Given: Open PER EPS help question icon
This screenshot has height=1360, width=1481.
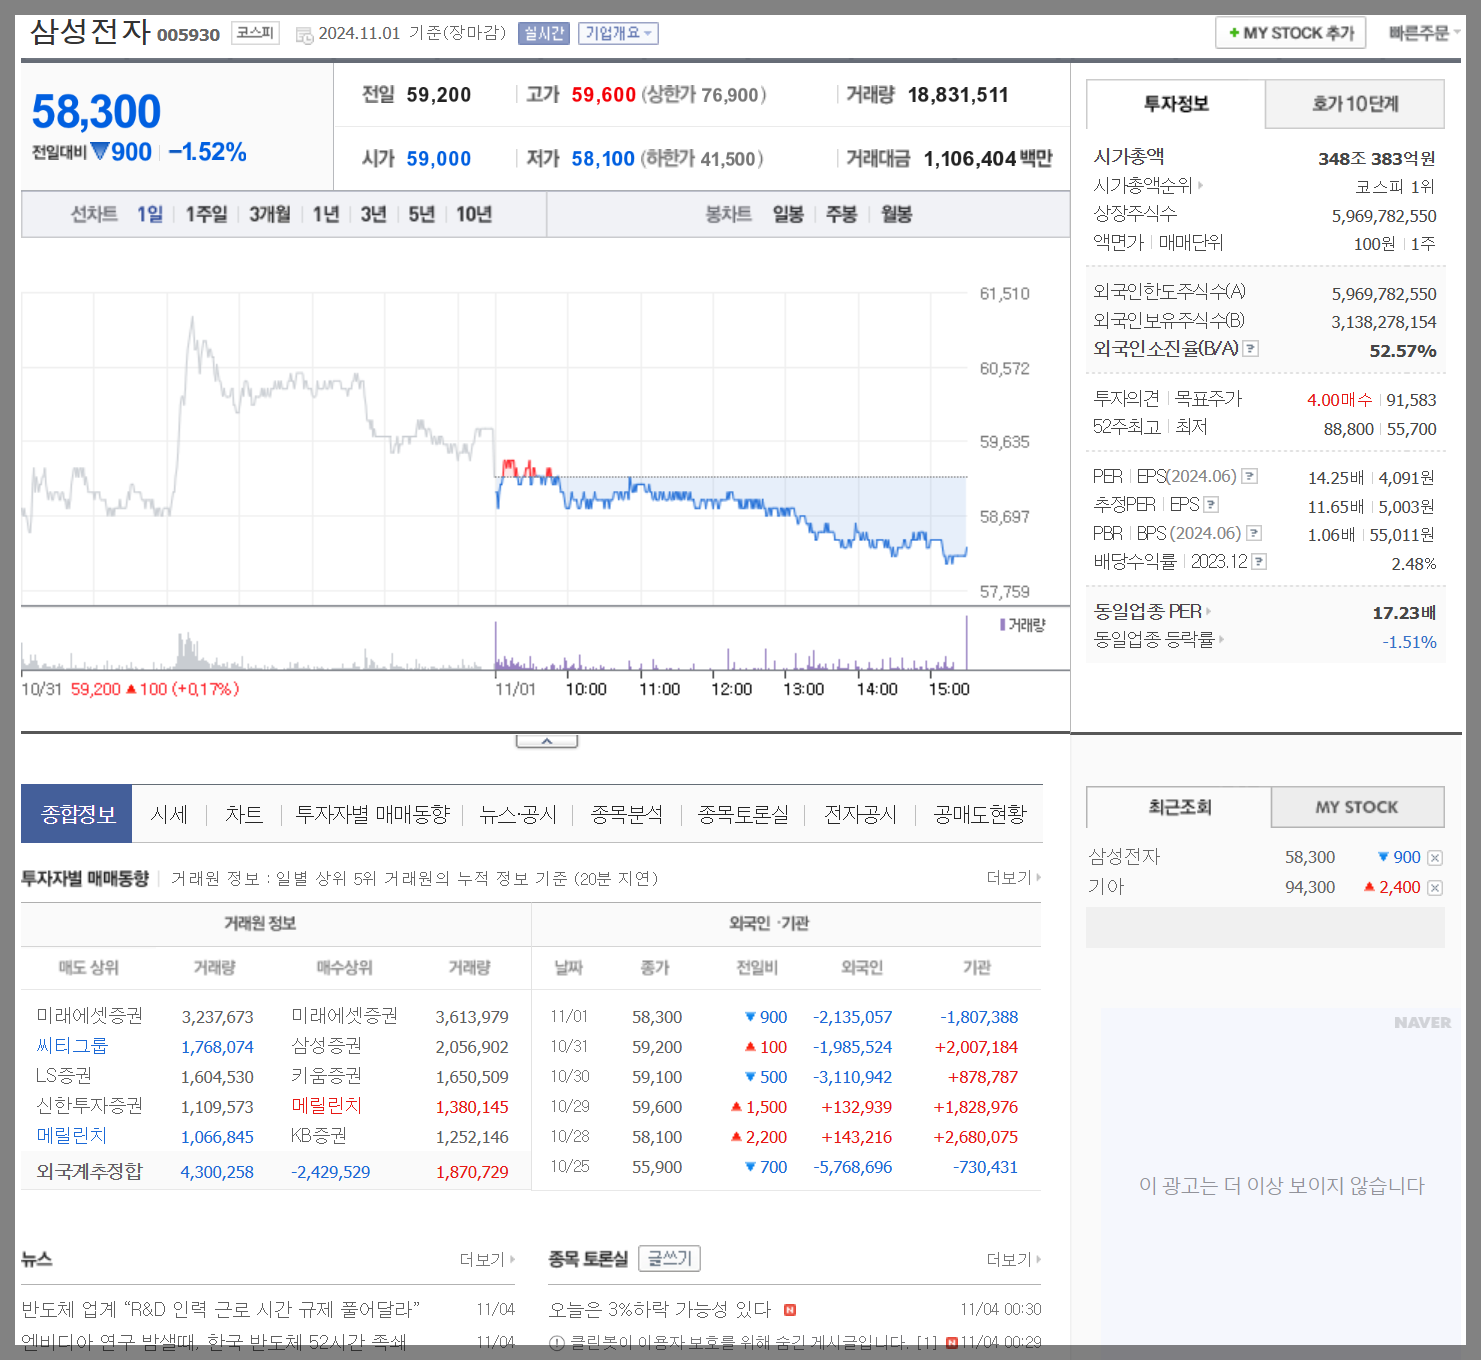Looking at the screenshot, I should point(1250,477).
